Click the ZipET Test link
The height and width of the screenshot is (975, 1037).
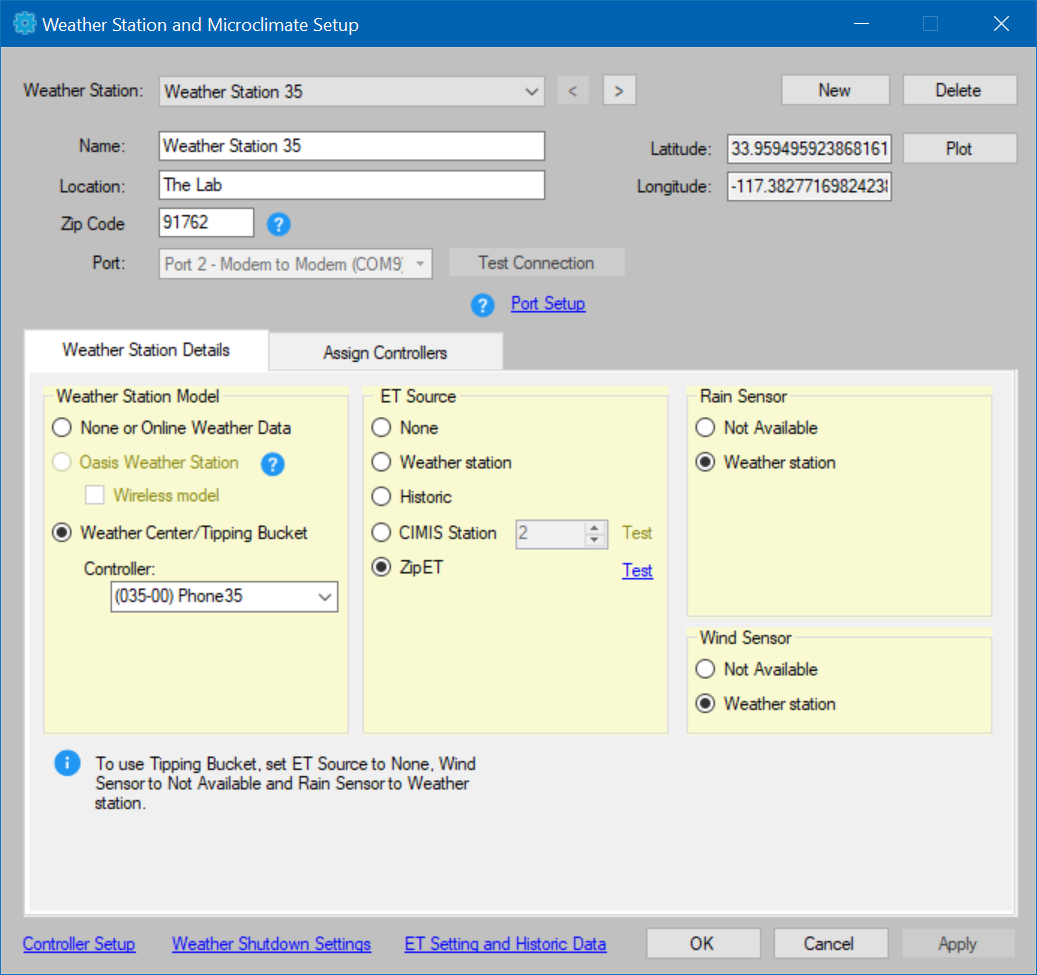[x=638, y=570]
